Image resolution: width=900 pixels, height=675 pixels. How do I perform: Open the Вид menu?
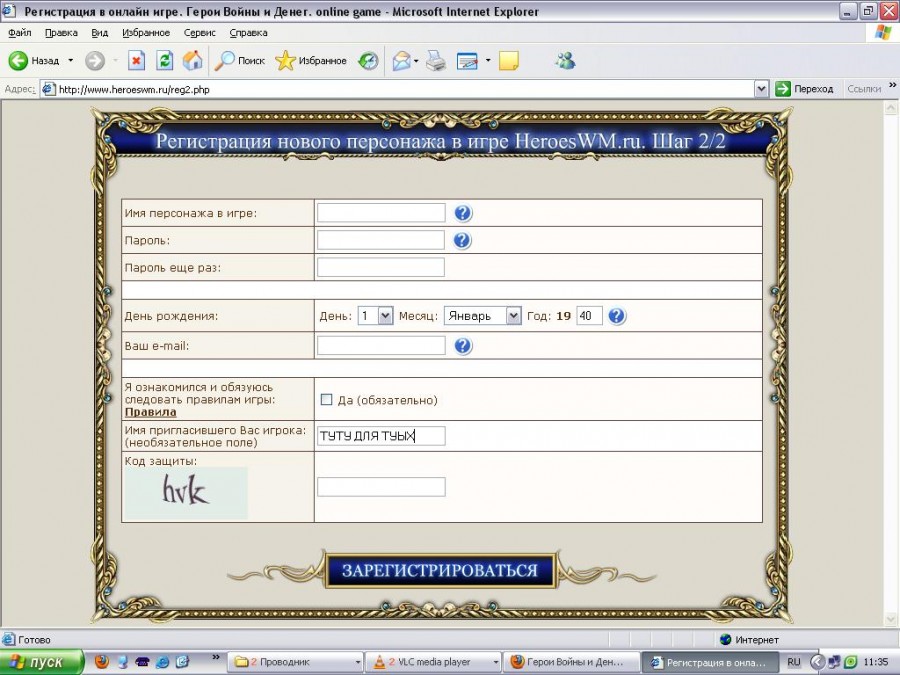pos(99,33)
